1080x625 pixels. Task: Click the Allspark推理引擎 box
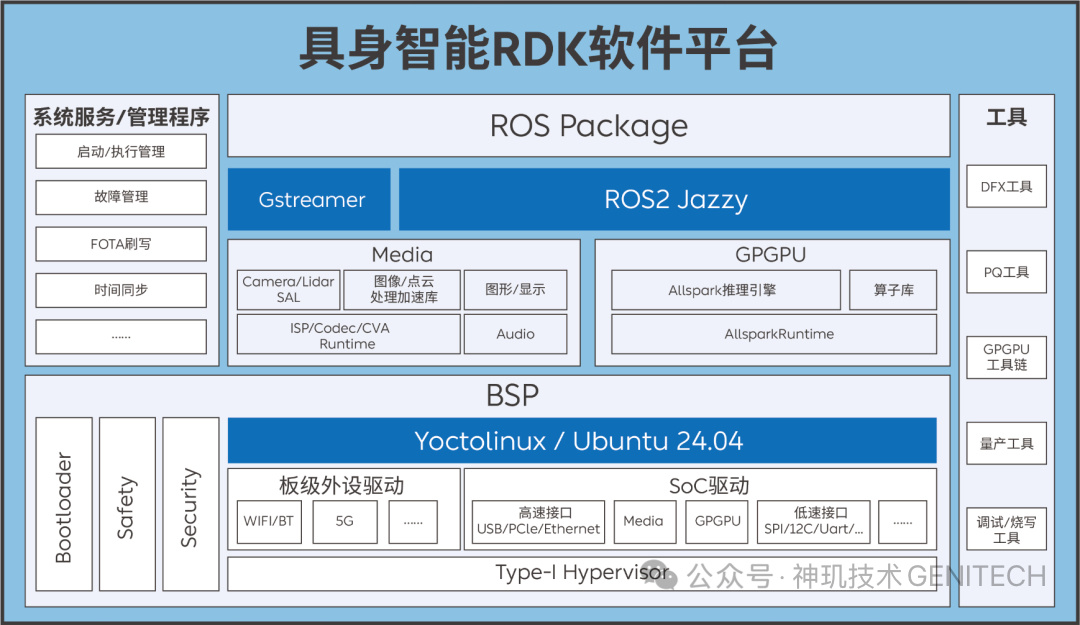[x=725, y=290]
